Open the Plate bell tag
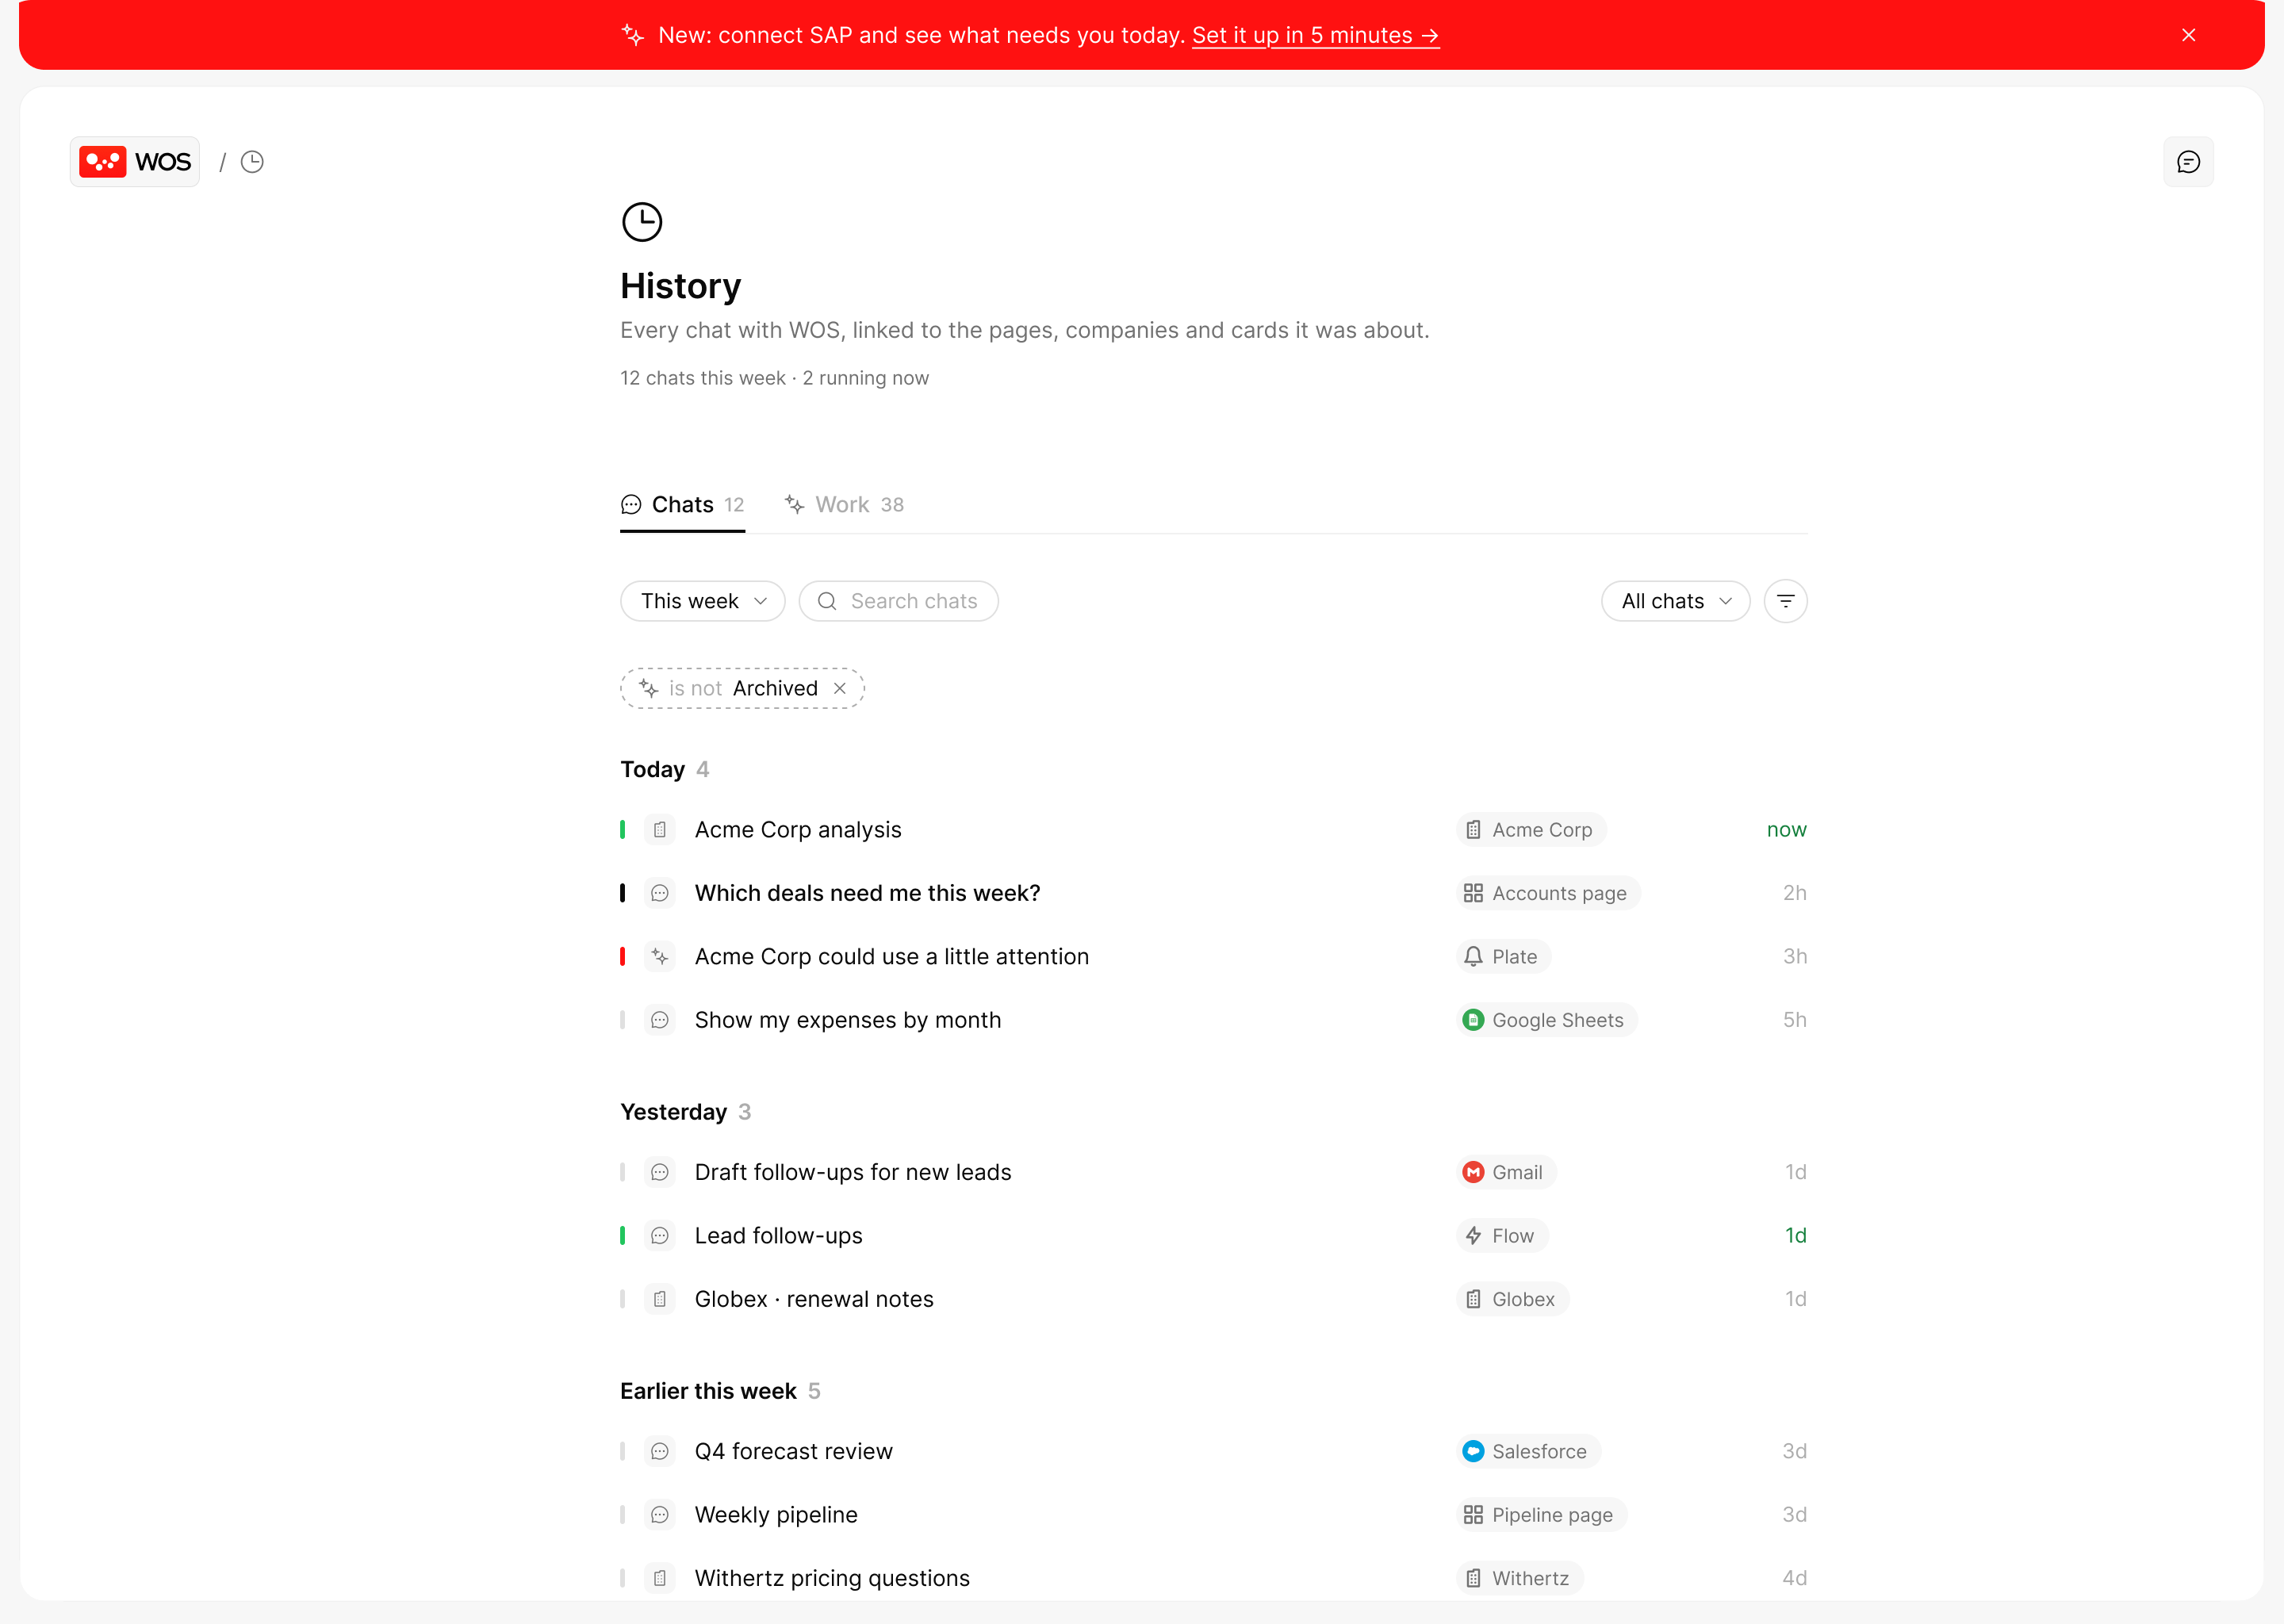Screen dimensions: 2284x1624 (1503, 957)
